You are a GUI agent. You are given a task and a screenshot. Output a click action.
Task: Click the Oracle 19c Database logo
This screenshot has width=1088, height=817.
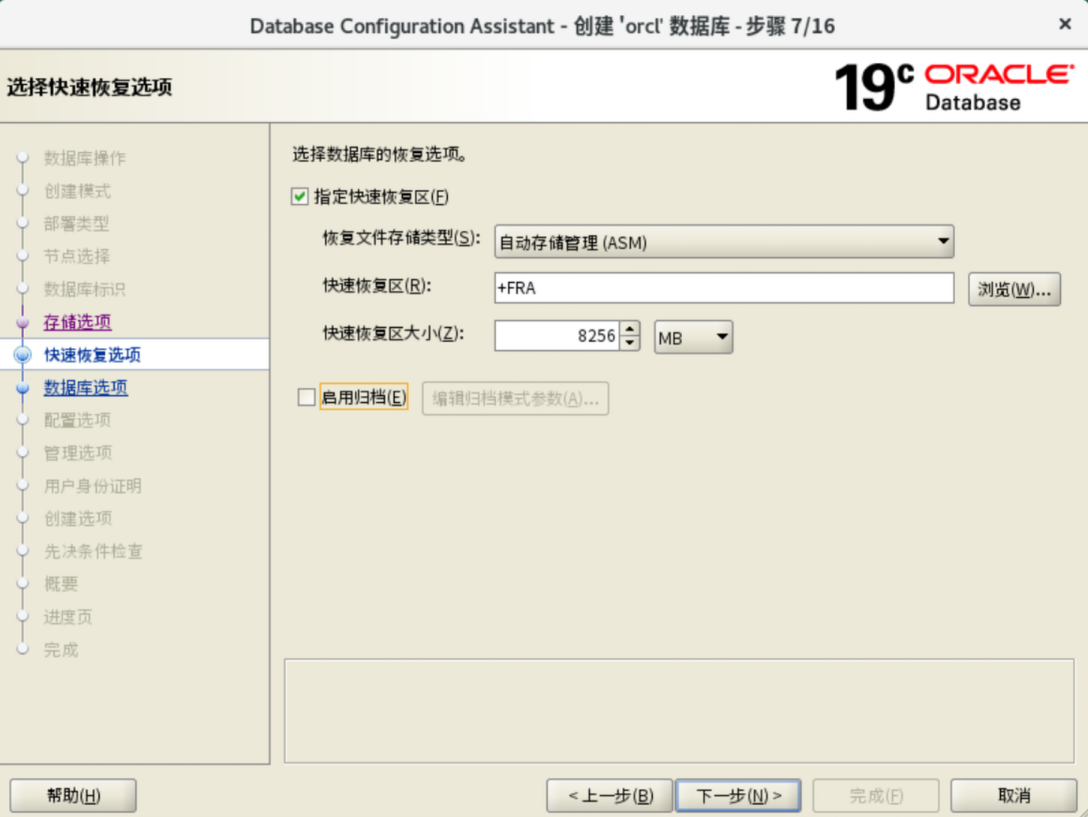(x=951, y=87)
